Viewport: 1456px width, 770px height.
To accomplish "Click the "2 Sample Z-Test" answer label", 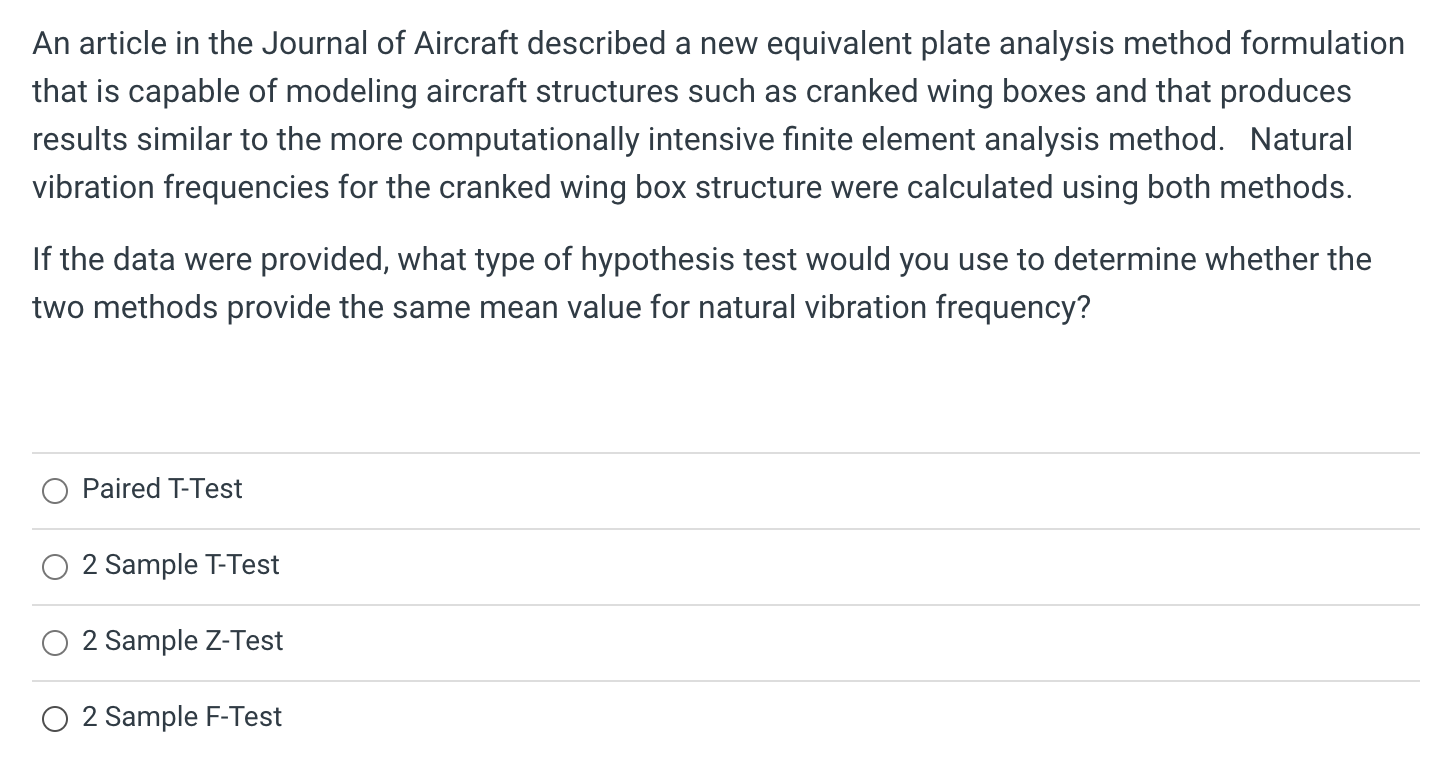I will pyautogui.click(x=183, y=641).
